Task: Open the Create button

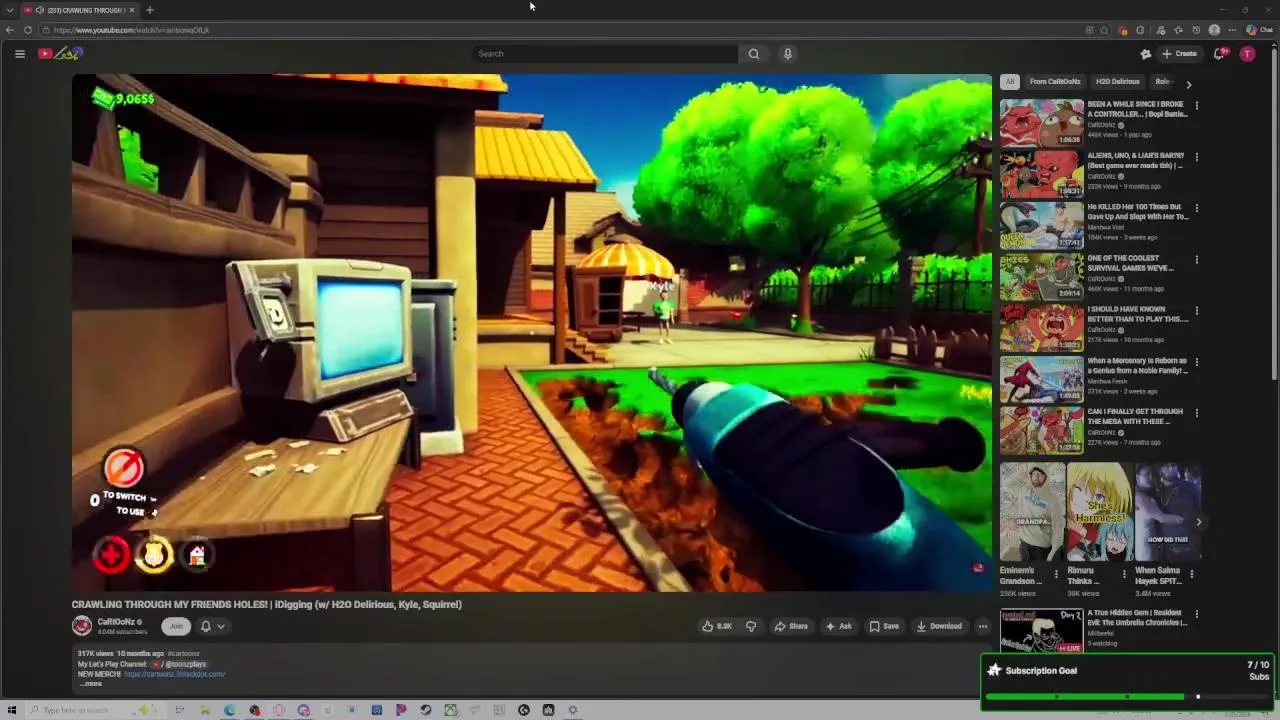Action: click(x=1180, y=54)
